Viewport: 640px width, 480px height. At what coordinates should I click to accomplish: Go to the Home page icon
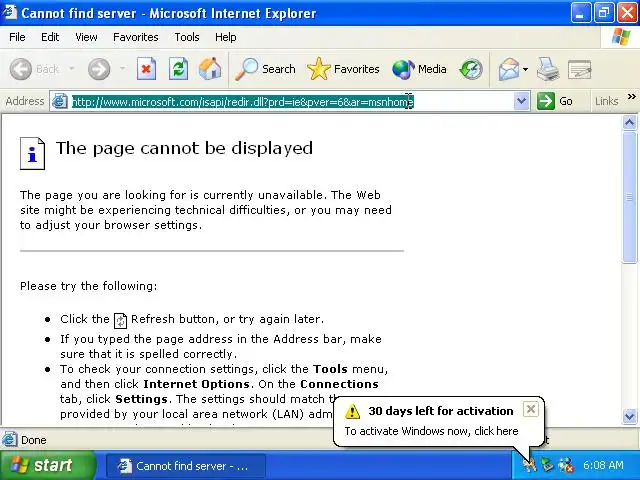pyautogui.click(x=210, y=69)
